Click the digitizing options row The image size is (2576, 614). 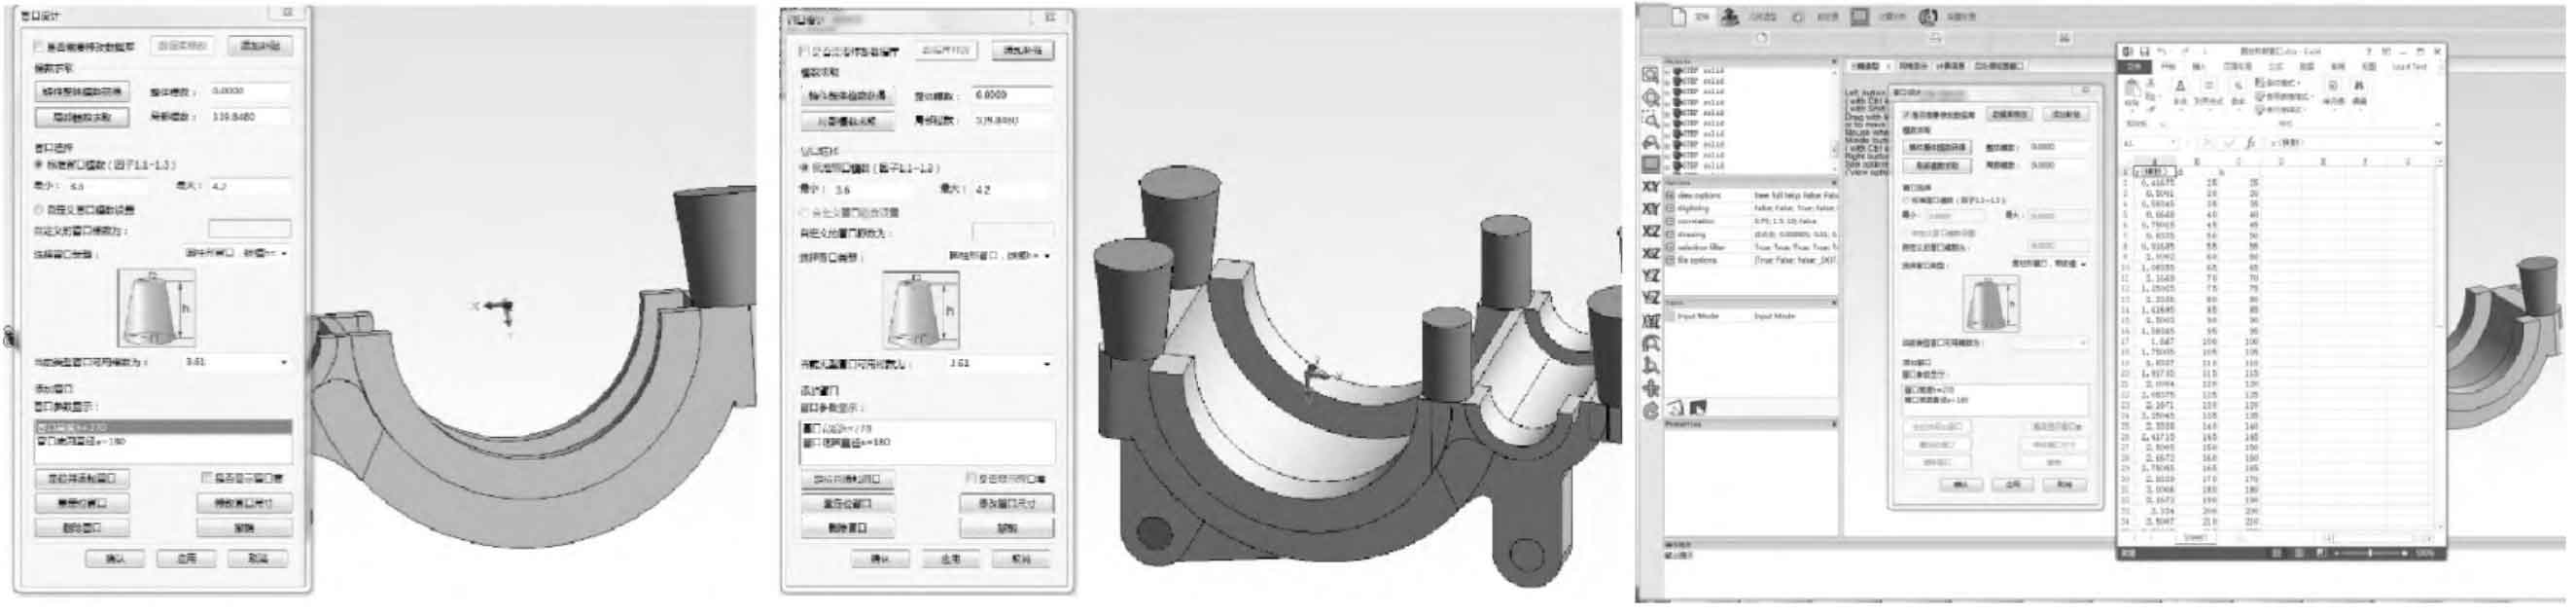pos(1750,208)
